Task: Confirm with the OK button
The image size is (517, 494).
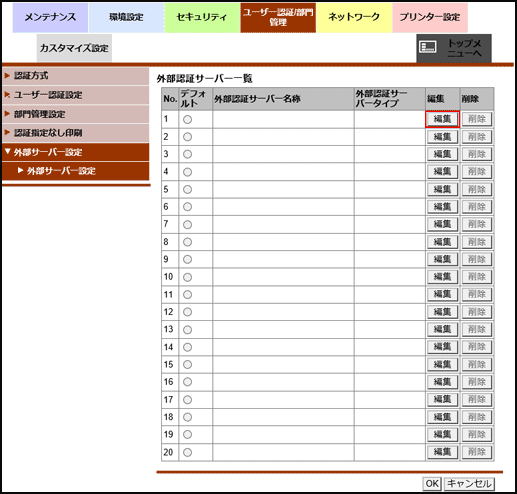Action: [432, 483]
